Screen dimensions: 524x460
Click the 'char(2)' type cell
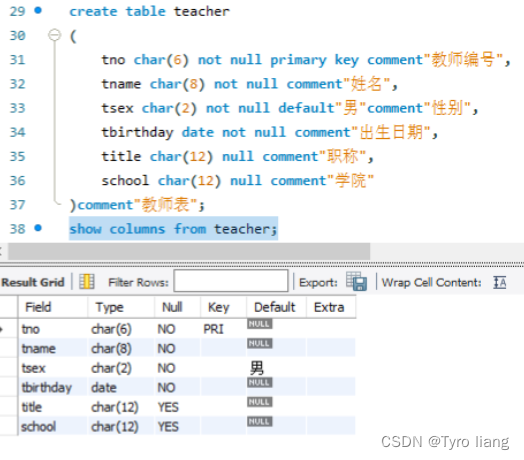121,368
